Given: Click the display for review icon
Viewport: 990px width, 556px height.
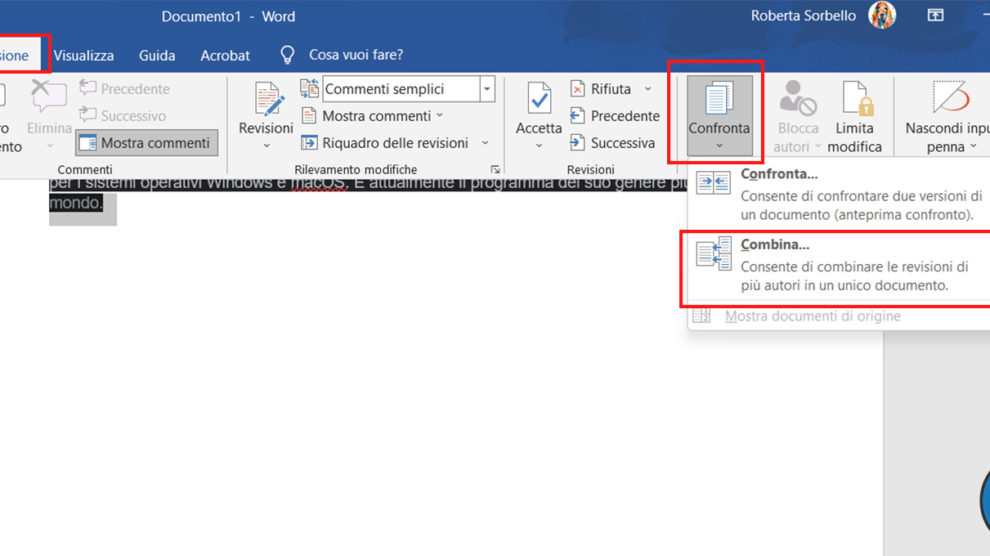Looking at the screenshot, I should 309,89.
